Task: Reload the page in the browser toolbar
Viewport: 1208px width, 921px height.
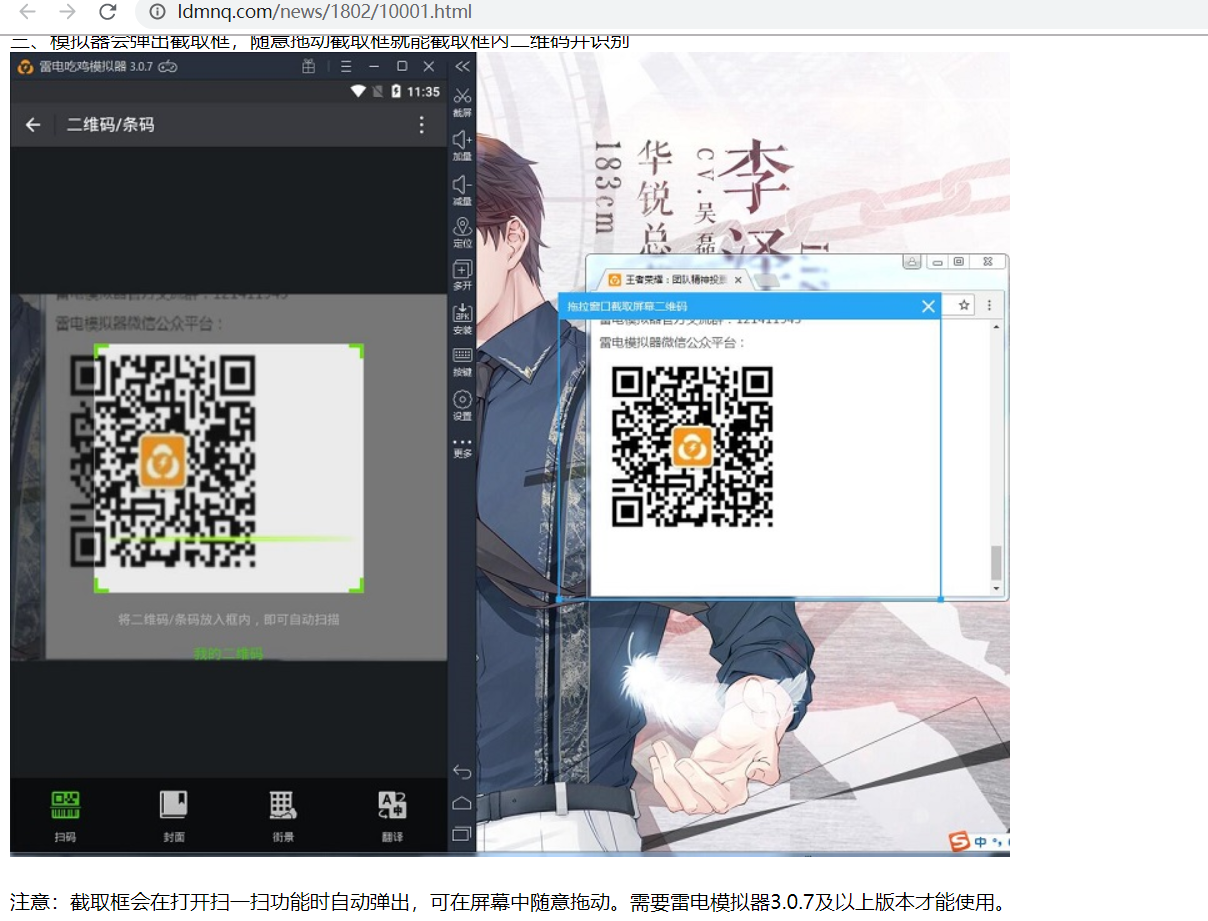Action: pos(107,12)
